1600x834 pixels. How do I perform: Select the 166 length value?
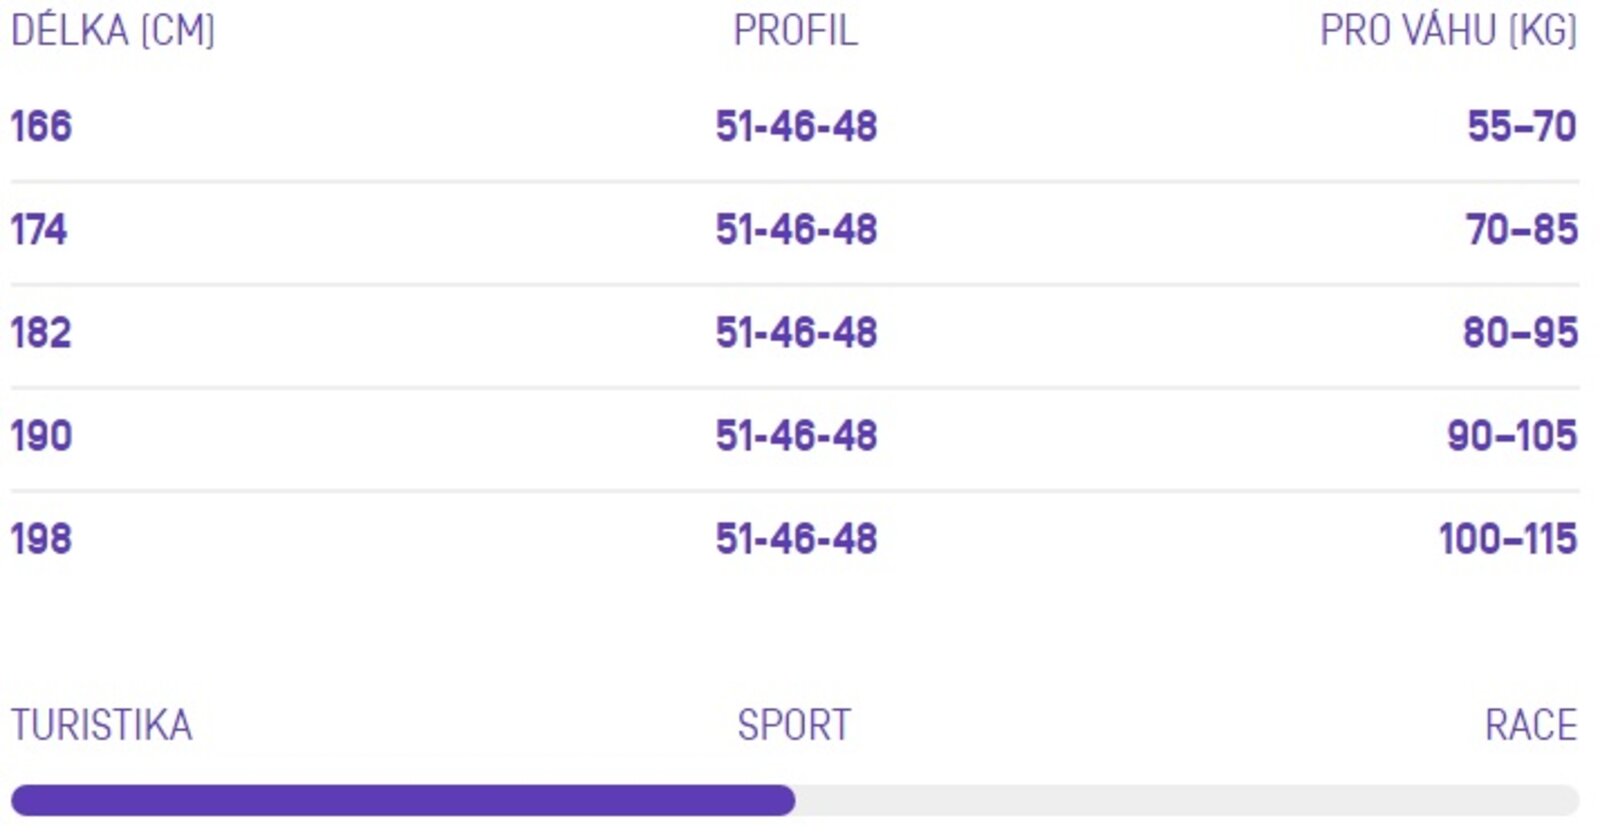tap(41, 127)
